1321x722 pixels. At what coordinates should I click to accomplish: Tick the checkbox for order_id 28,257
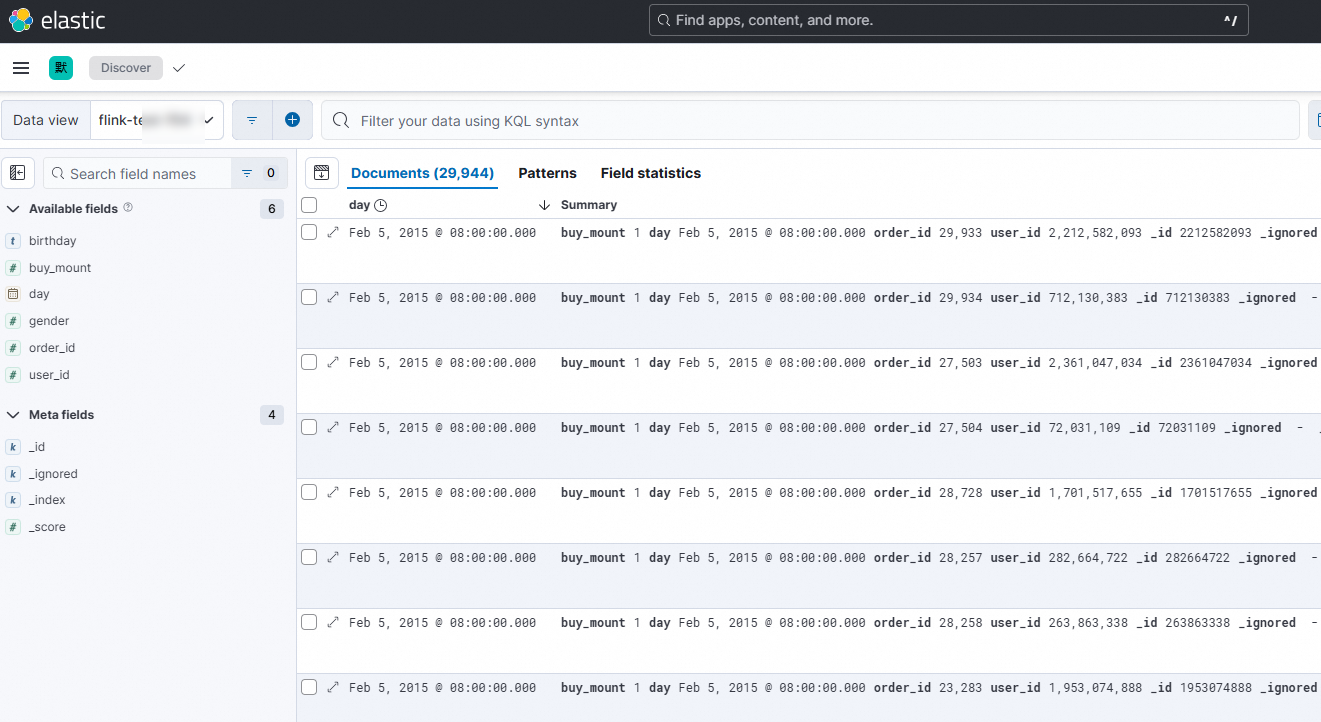pos(309,557)
